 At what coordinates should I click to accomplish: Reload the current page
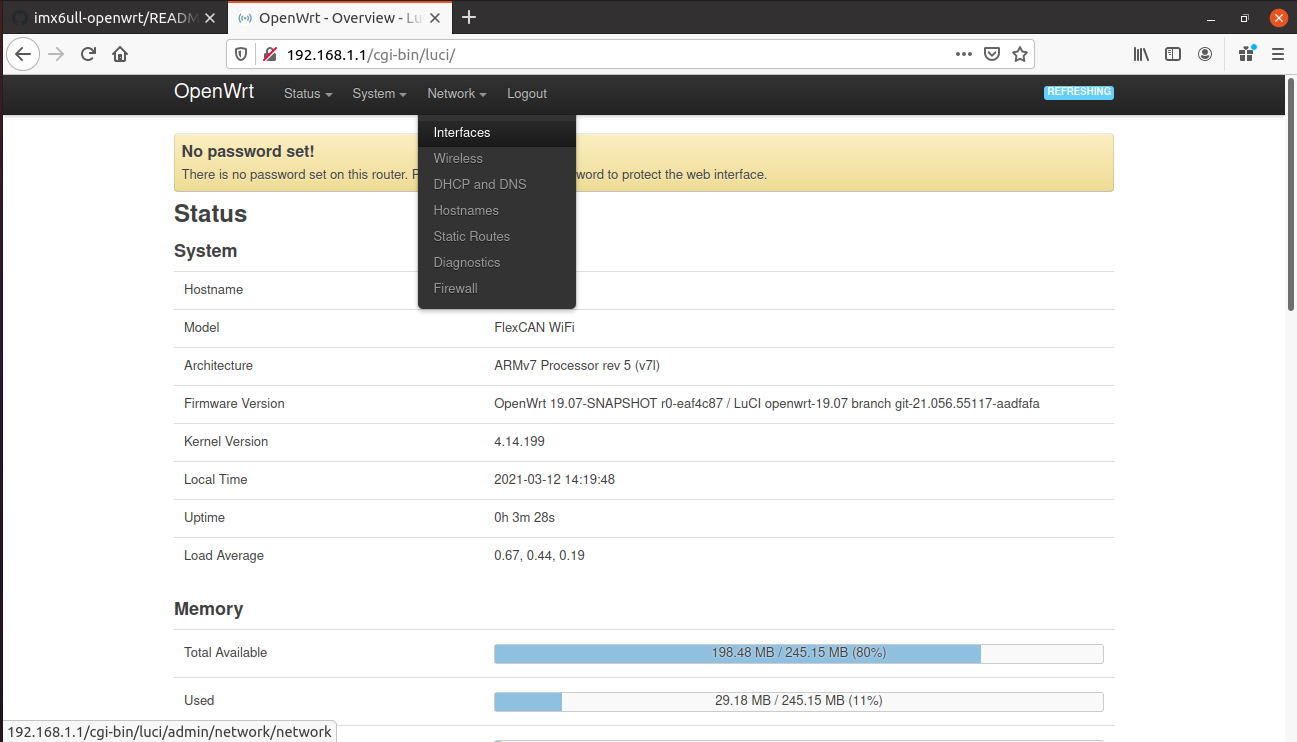(x=88, y=54)
